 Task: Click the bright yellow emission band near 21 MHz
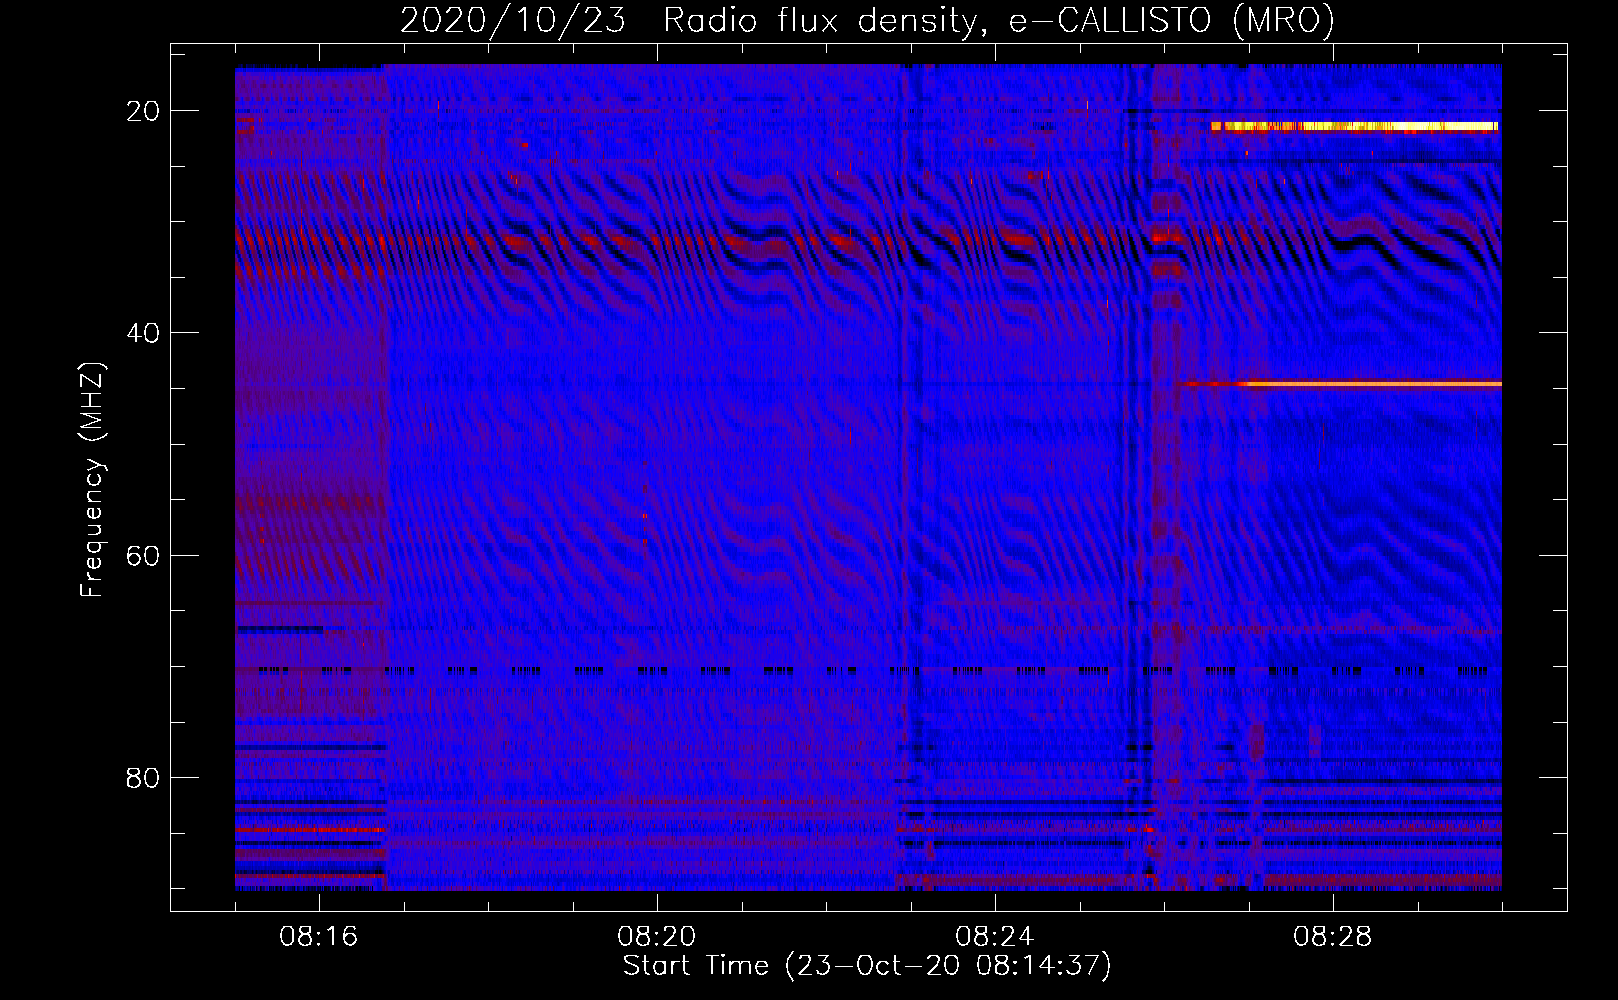point(1354,127)
